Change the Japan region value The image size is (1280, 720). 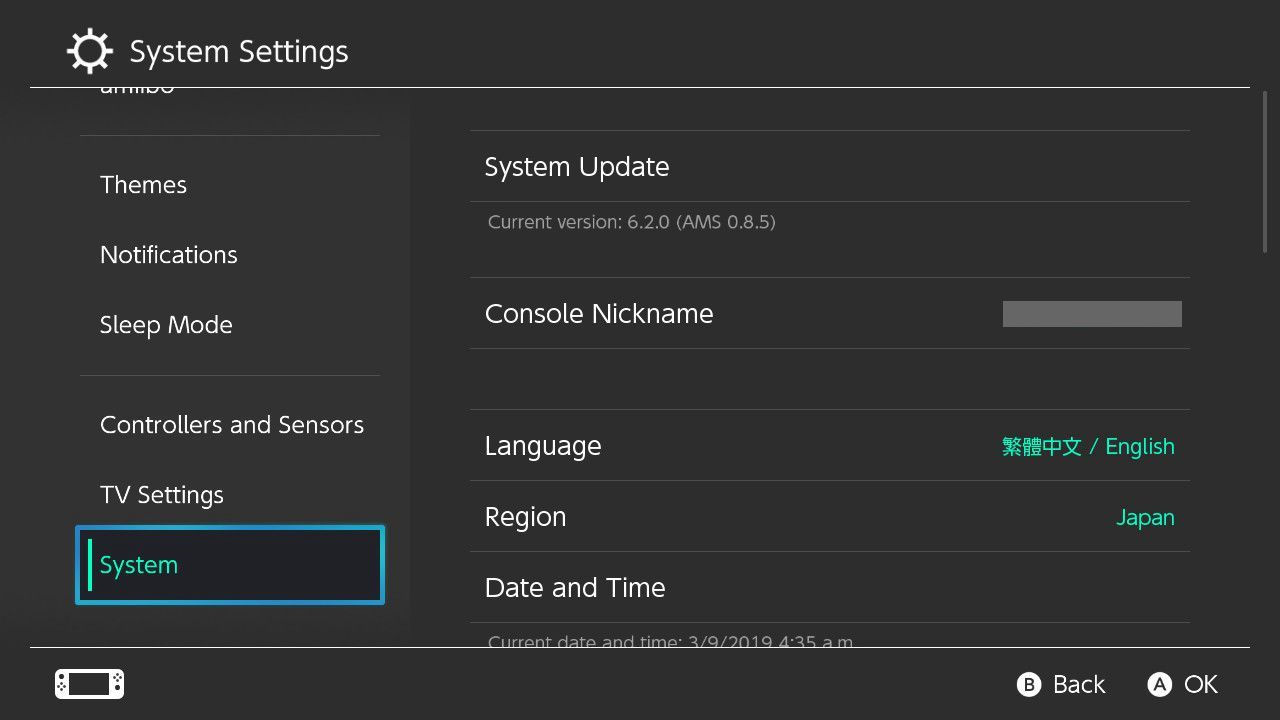[x=1145, y=518]
